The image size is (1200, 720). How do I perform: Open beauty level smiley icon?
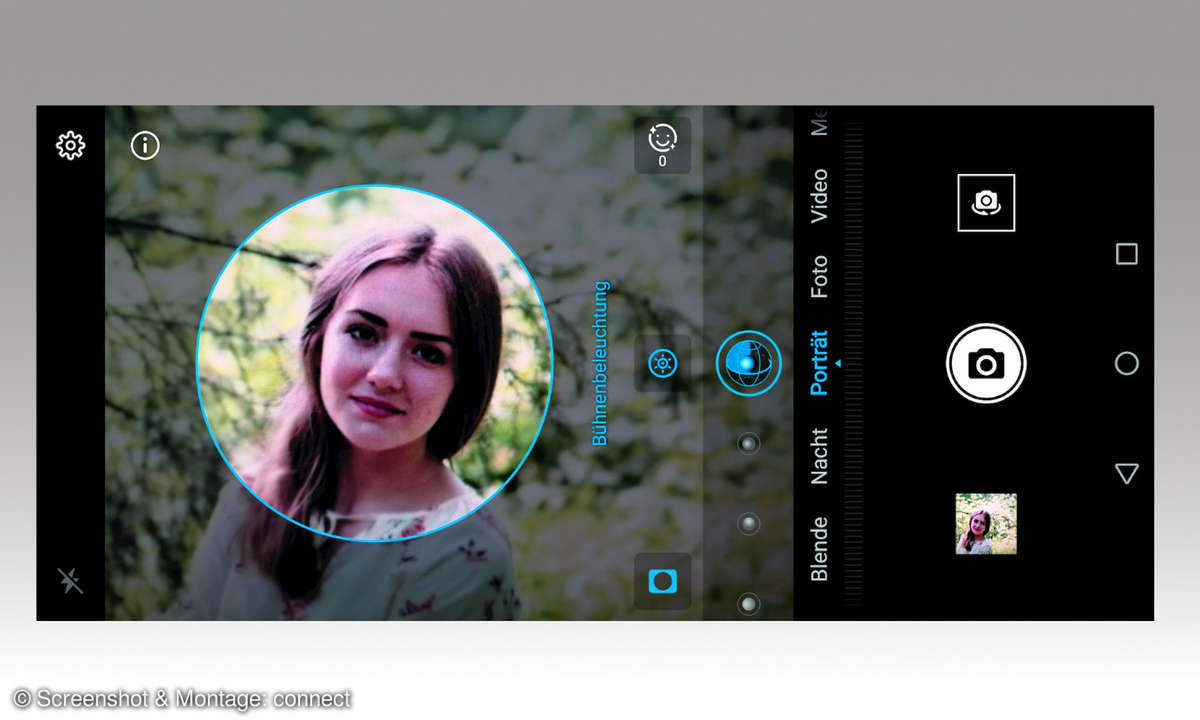(x=662, y=145)
